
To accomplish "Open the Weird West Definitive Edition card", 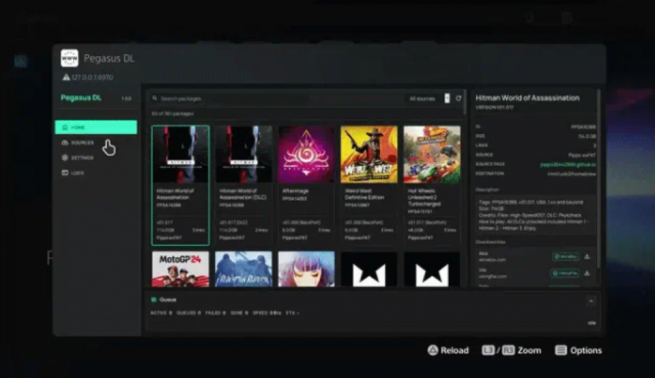I will [369, 185].
